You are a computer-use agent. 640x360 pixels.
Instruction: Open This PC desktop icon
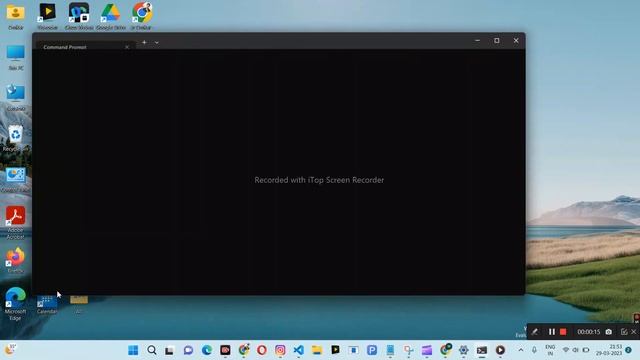click(x=16, y=57)
